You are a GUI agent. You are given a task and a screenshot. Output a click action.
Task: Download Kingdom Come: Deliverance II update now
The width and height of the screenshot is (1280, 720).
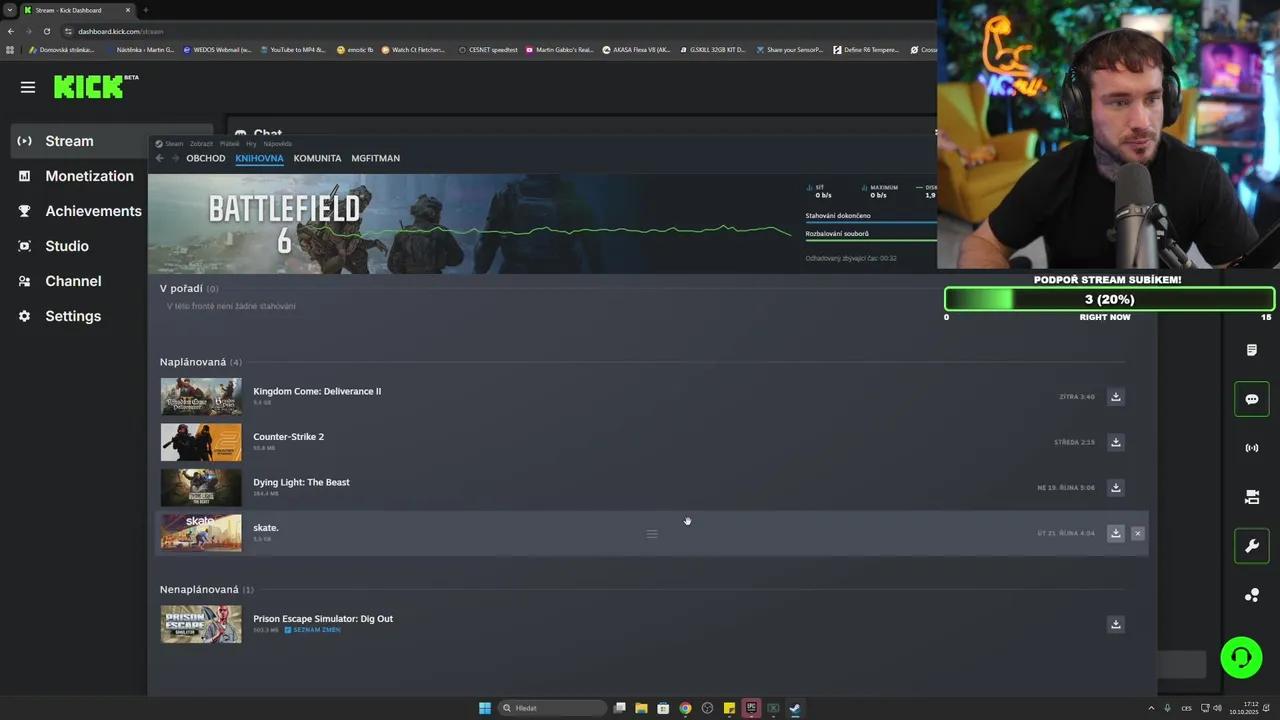1115,397
